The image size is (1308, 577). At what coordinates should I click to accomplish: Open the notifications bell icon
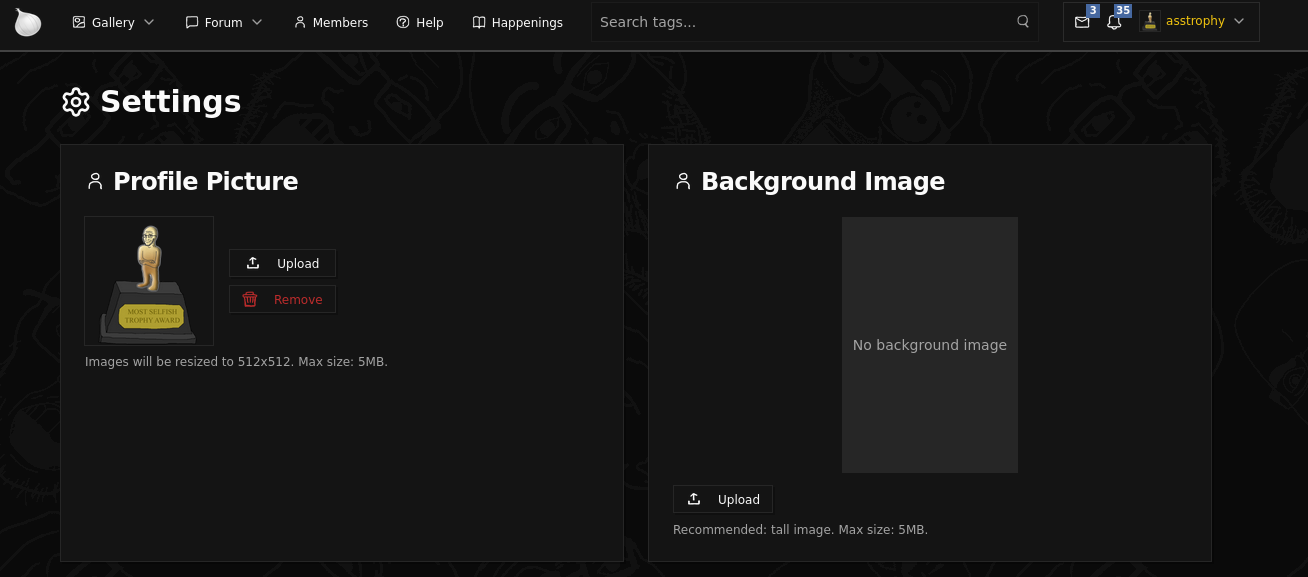tap(1114, 22)
